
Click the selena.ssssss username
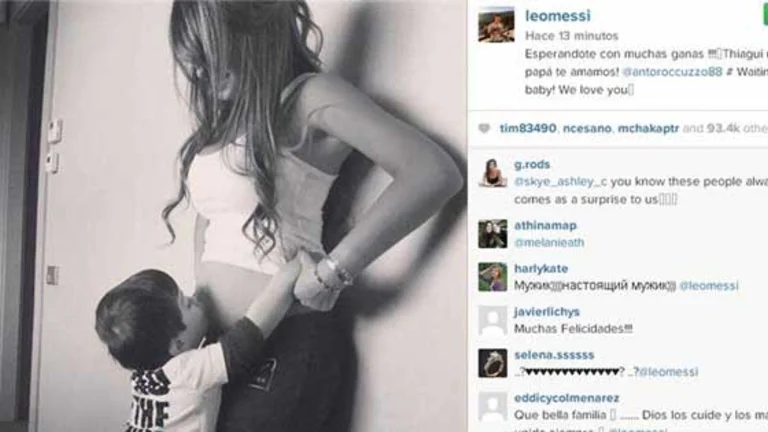pyautogui.click(x=554, y=355)
